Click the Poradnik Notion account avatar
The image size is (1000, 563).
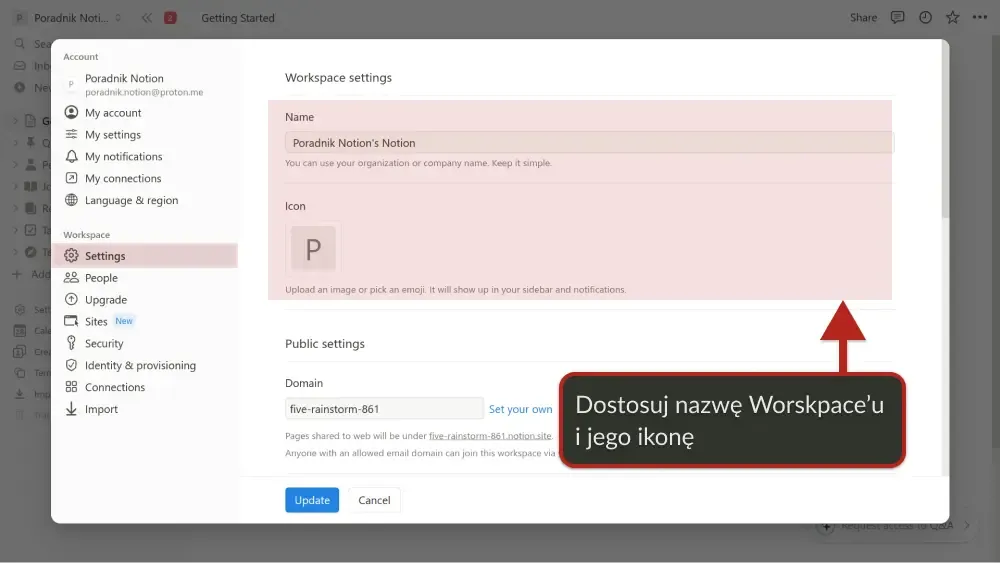(x=71, y=84)
